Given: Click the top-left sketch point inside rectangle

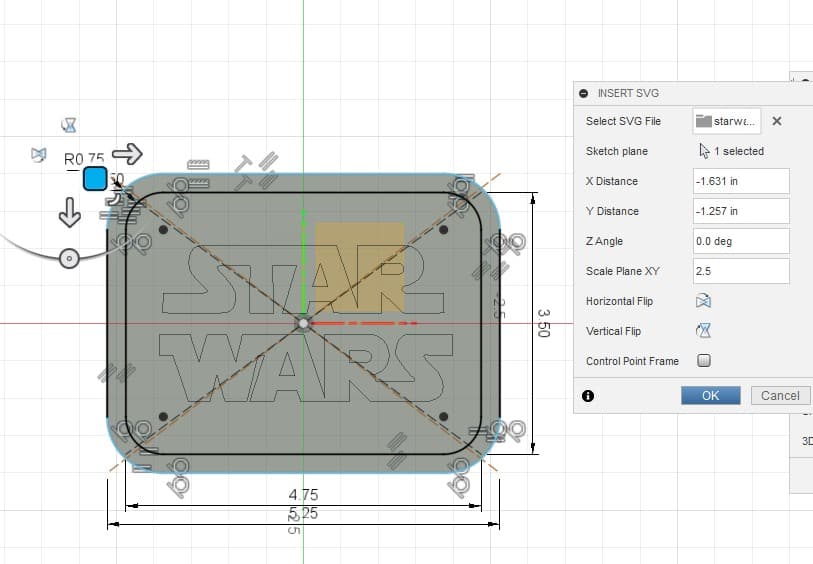Looking at the screenshot, I should tap(163, 230).
